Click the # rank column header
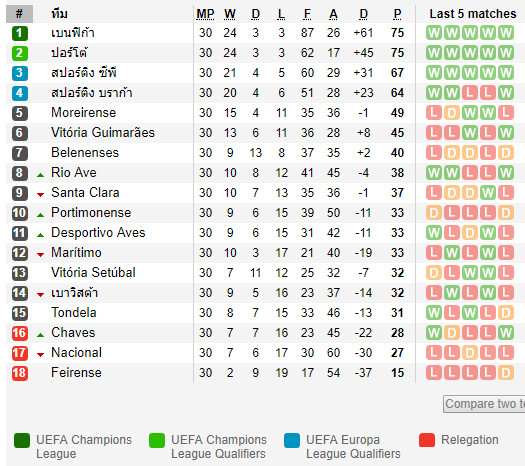 tap(19, 14)
